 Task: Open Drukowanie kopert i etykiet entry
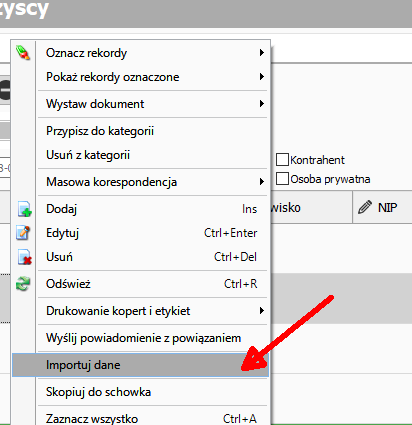coord(140,311)
